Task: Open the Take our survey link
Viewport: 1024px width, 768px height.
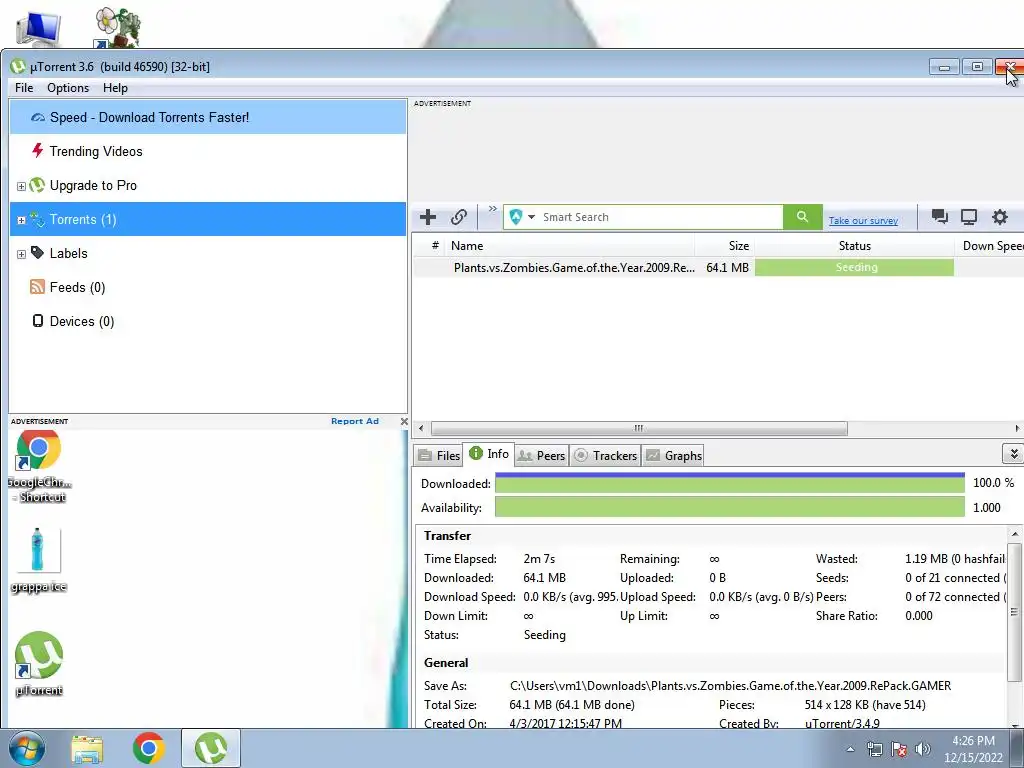Action: (x=863, y=221)
